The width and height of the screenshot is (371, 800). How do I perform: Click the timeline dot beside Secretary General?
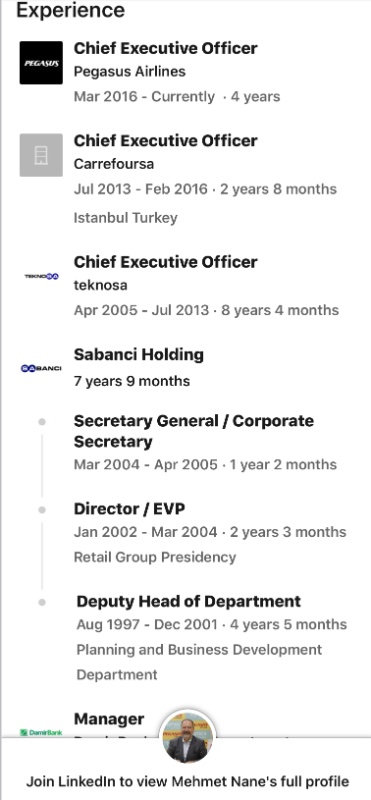(x=42, y=421)
